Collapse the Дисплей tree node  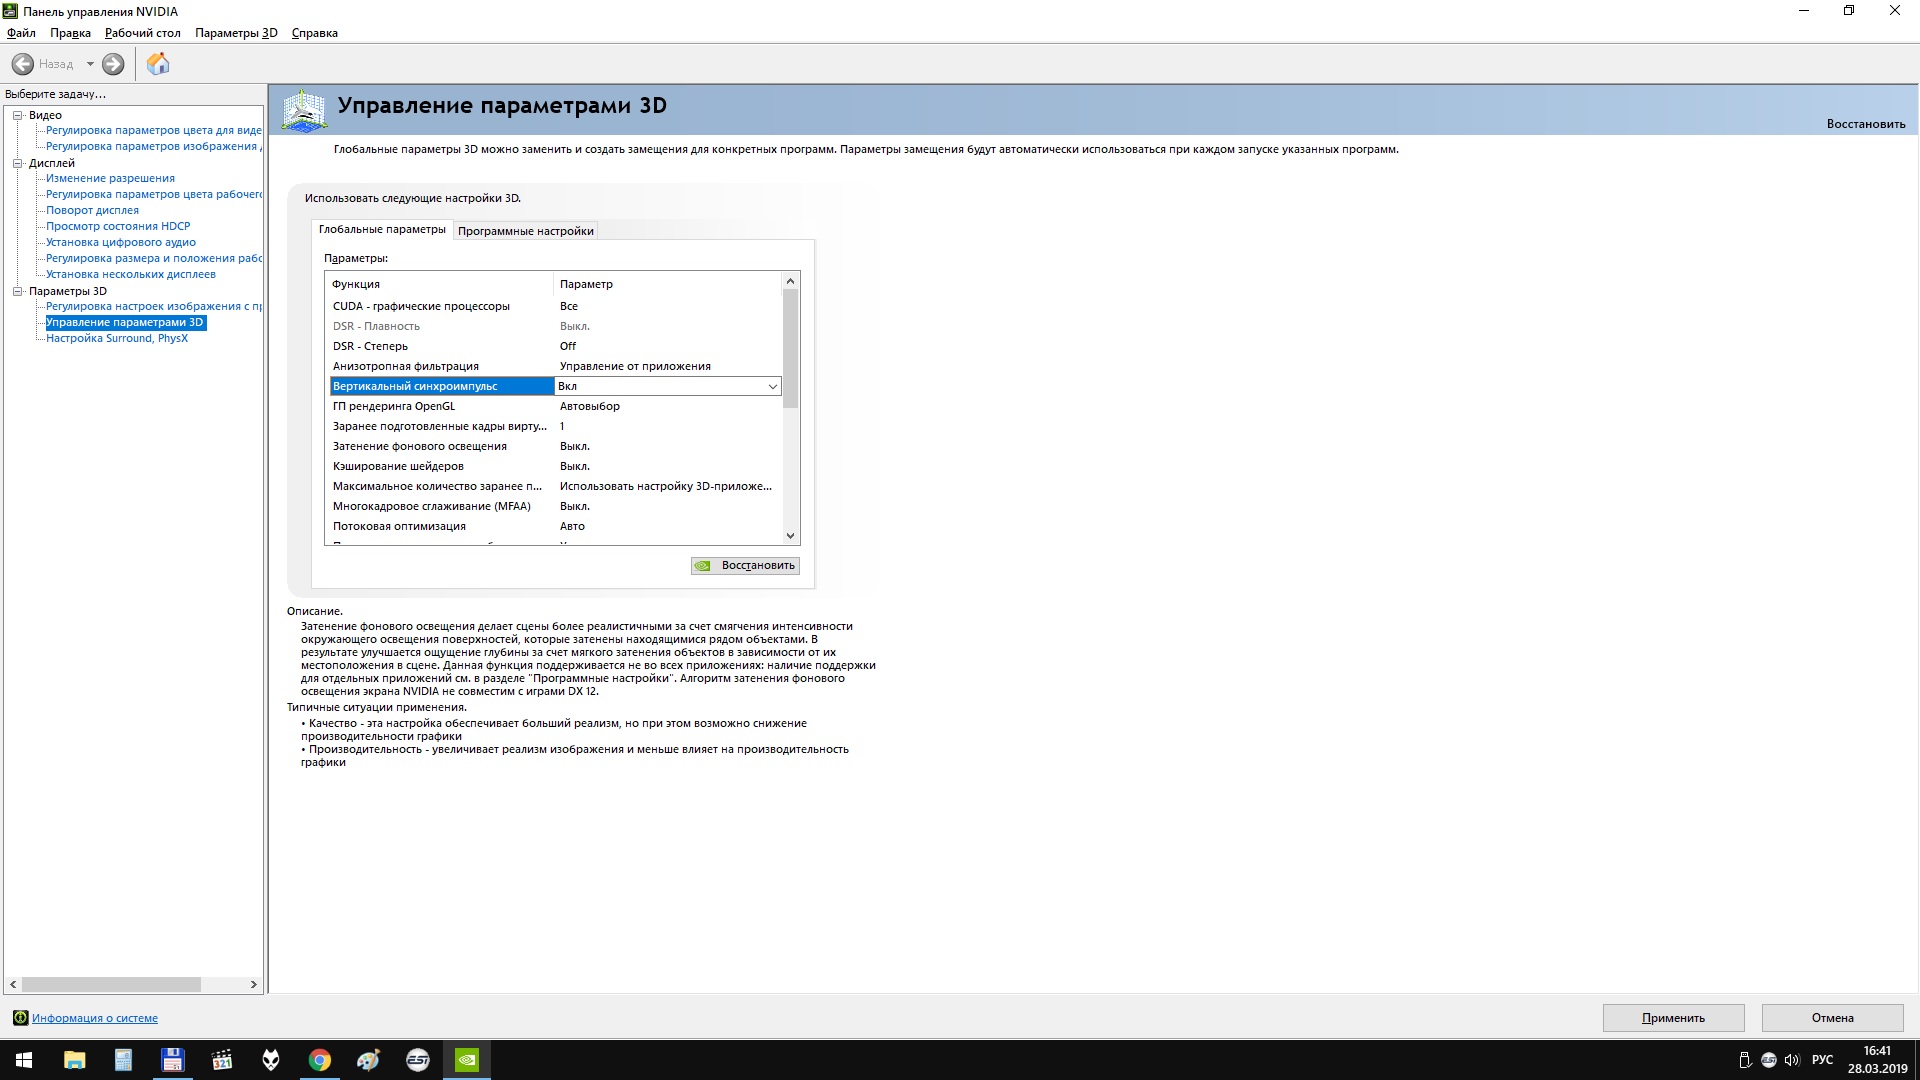coord(17,163)
